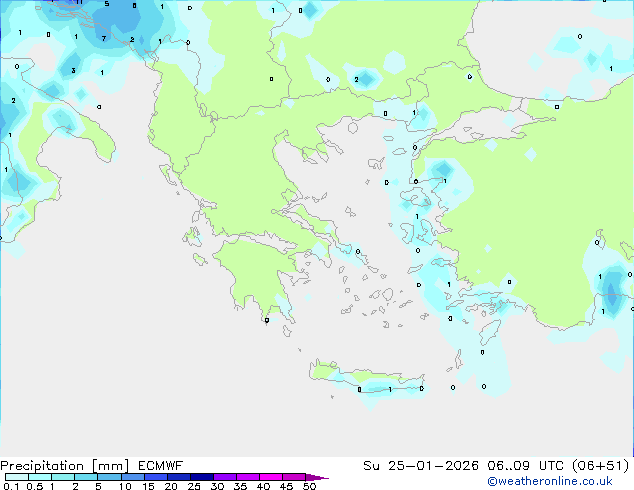Pick the 25–30 mm dark navy swatch
This screenshot has height=490, width=634.
[202, 477]
